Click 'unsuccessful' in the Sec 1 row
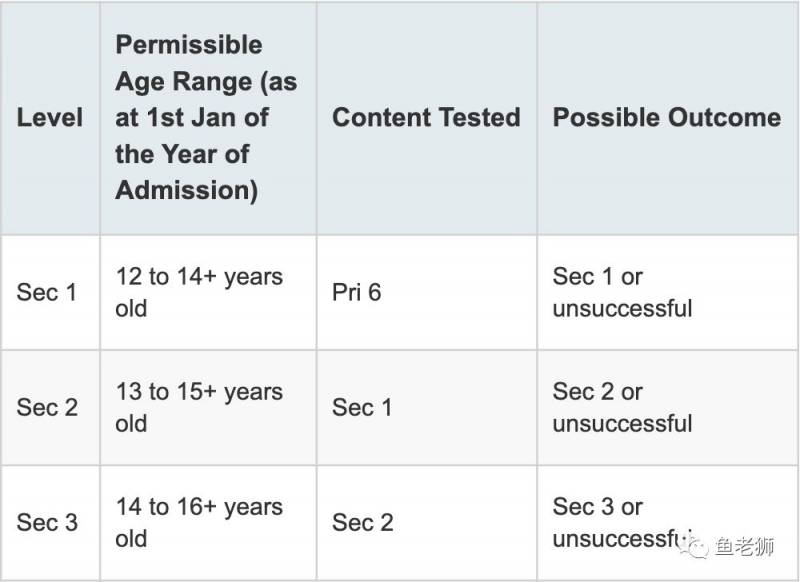The height and width of the screenshot is (582, 800). tap(622, 308)
